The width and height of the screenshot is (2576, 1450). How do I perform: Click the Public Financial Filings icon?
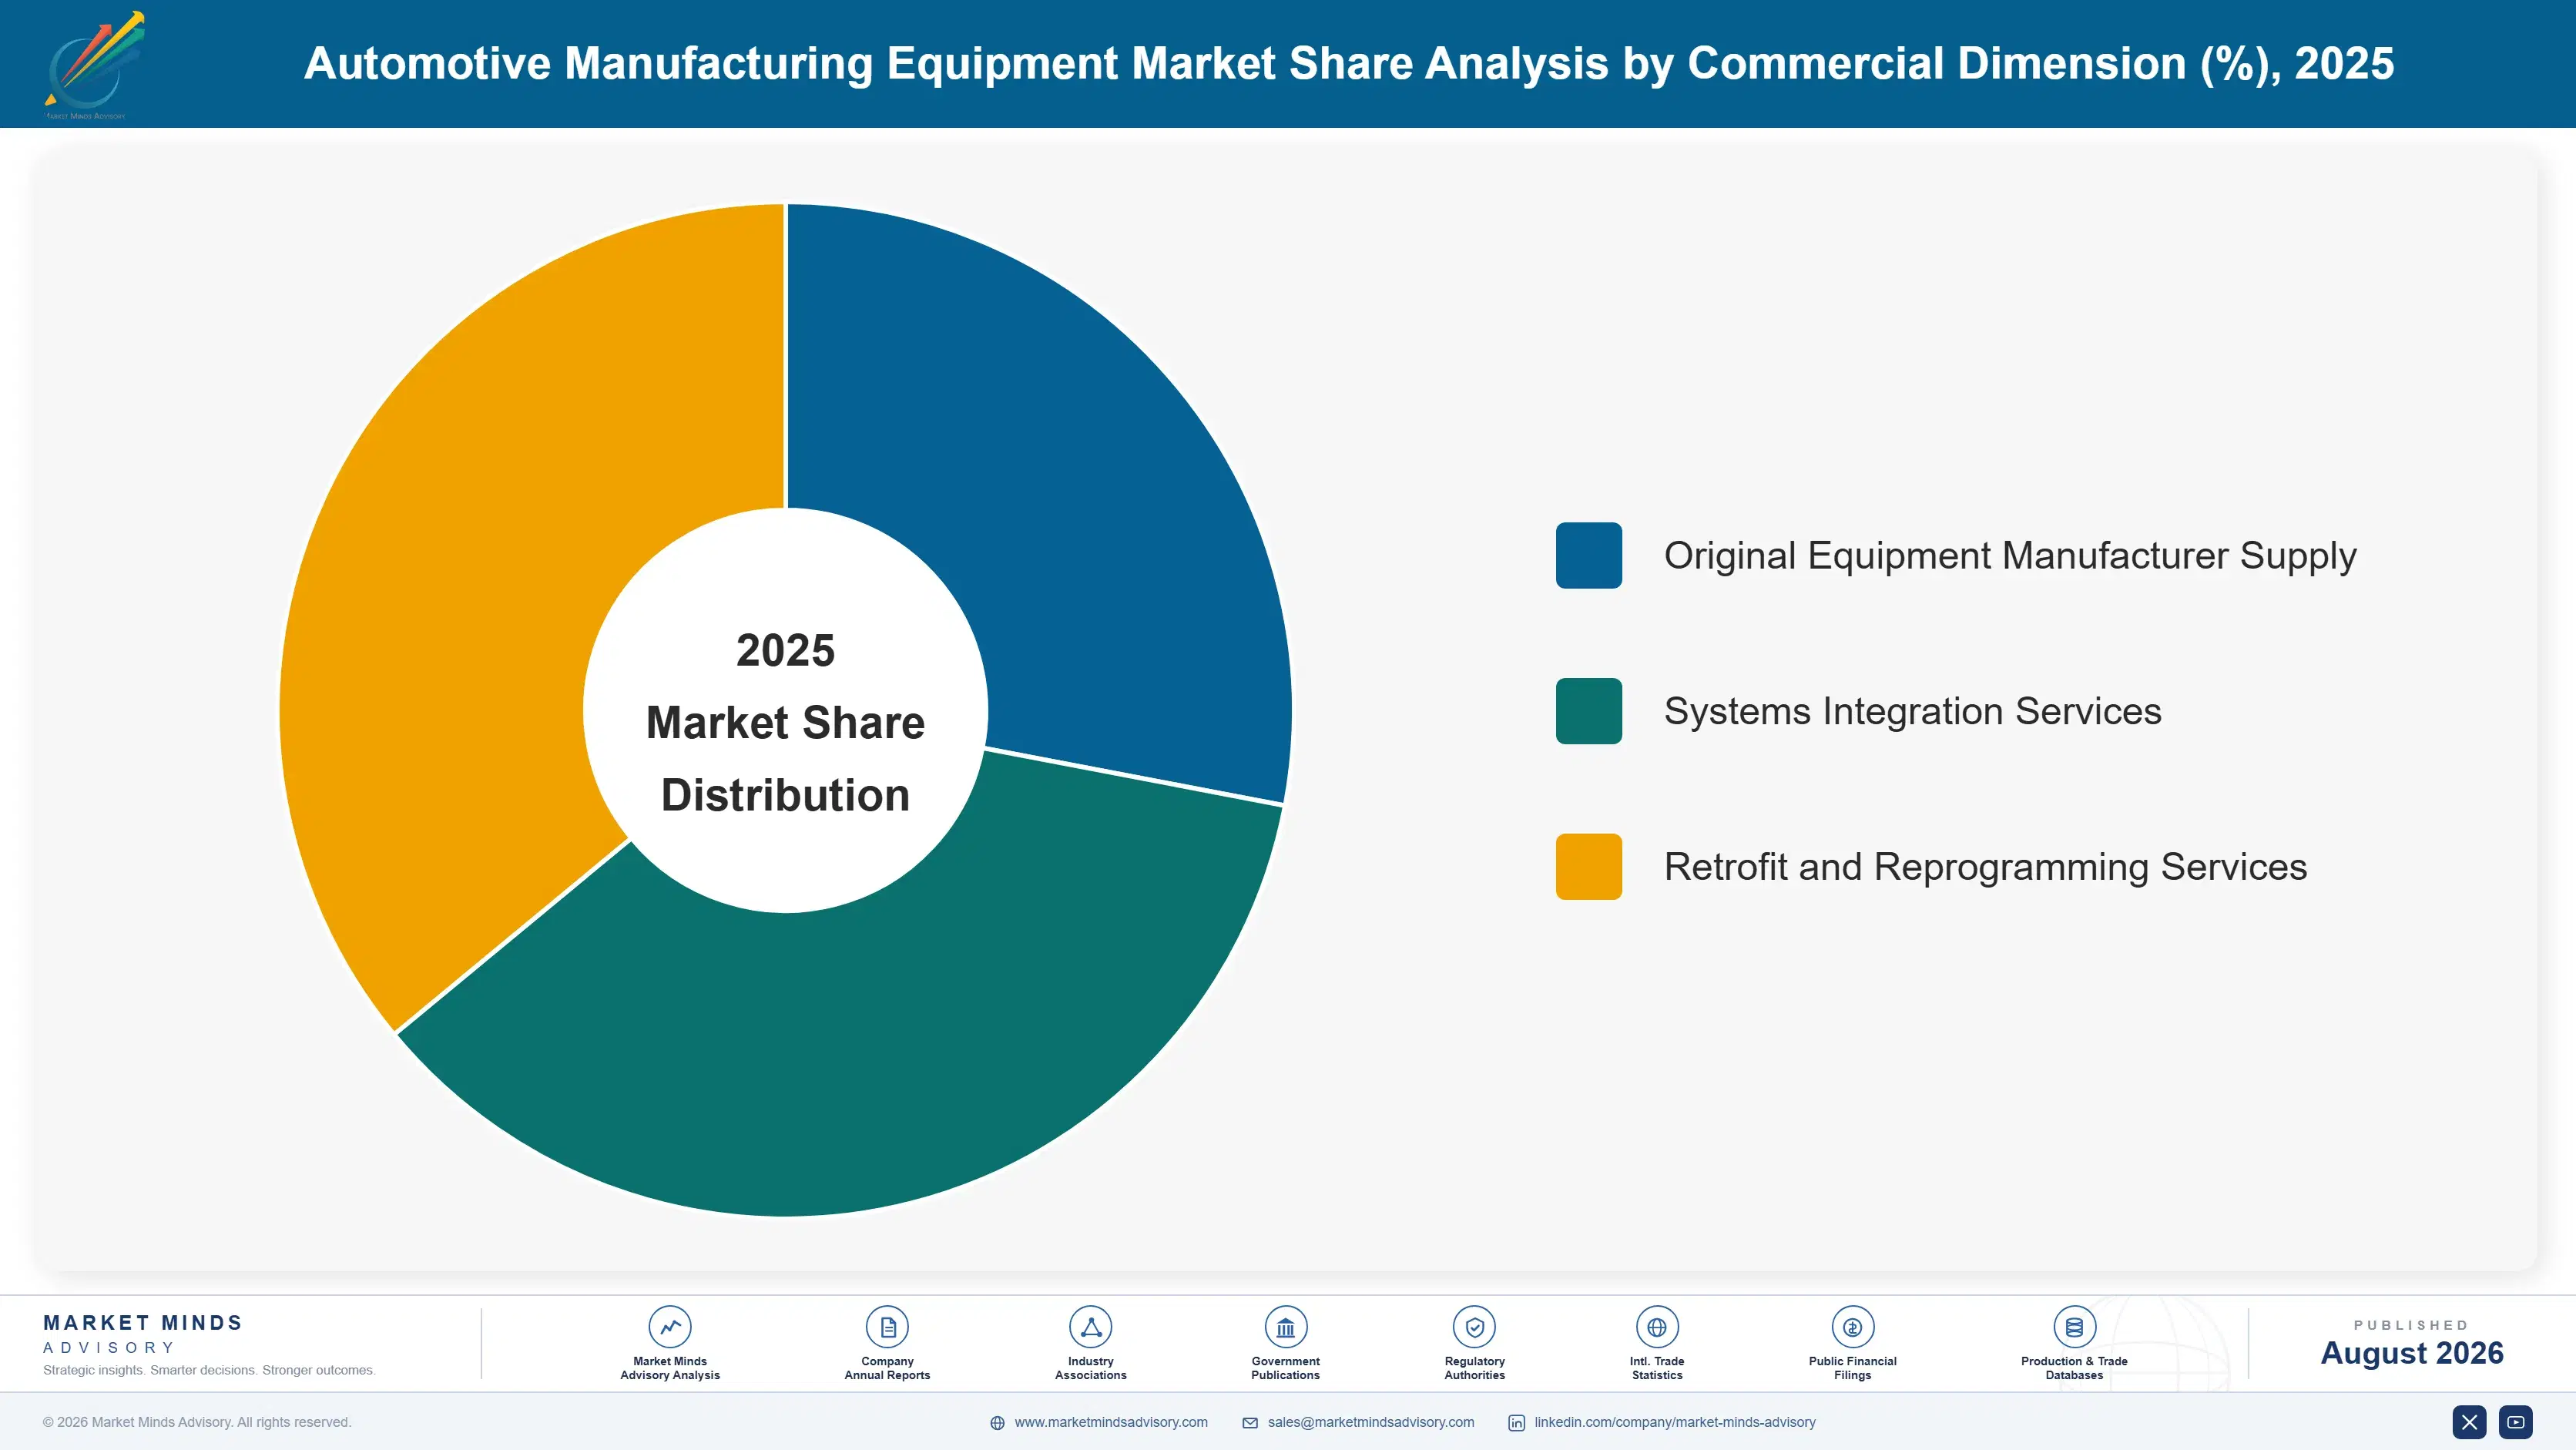click(1852, 1327)
